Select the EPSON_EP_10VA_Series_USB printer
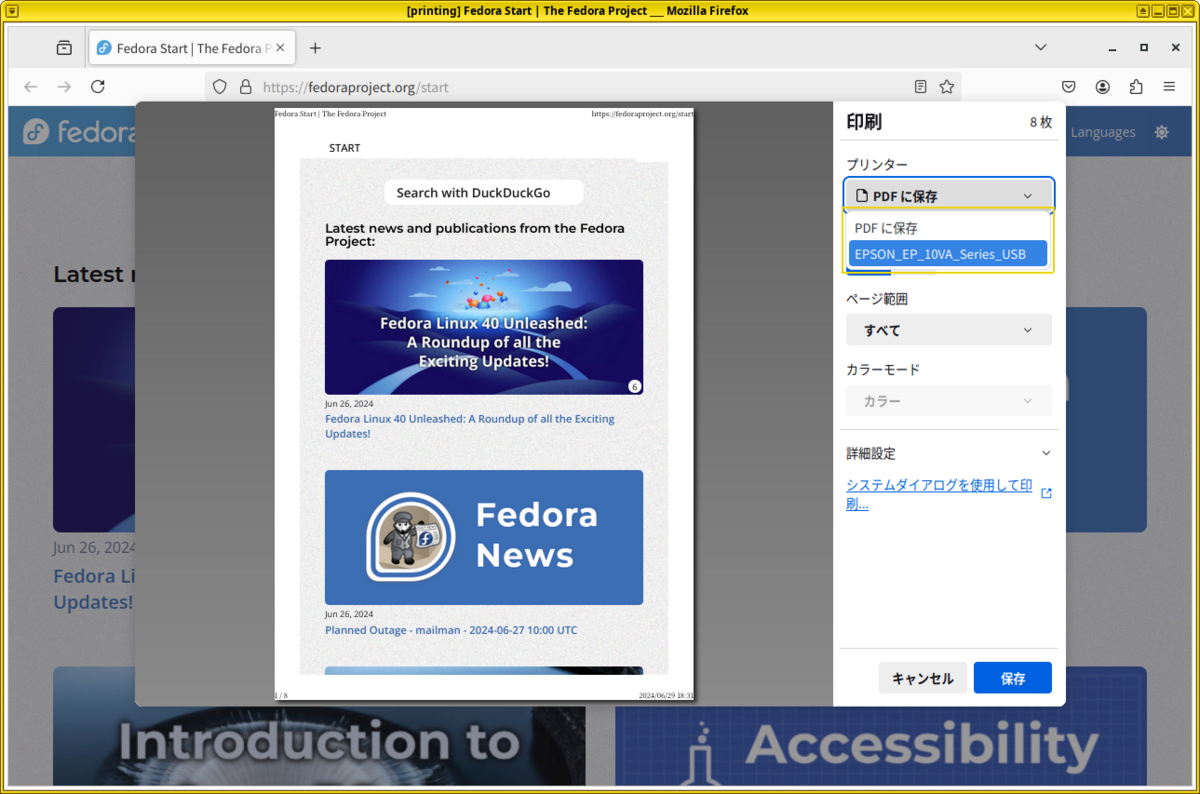The height and width of the screenshot is (794, 1200). 947,253
